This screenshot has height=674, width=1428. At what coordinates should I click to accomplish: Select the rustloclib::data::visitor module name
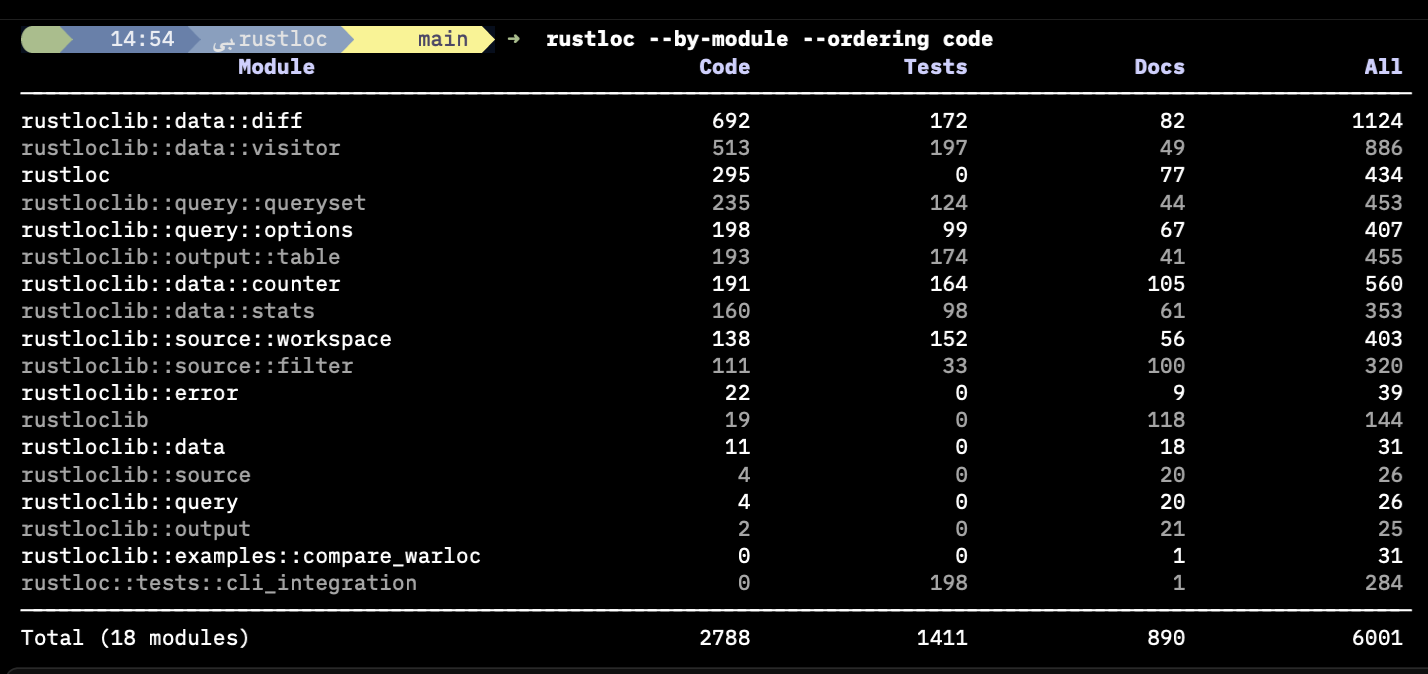click(181, 148)
